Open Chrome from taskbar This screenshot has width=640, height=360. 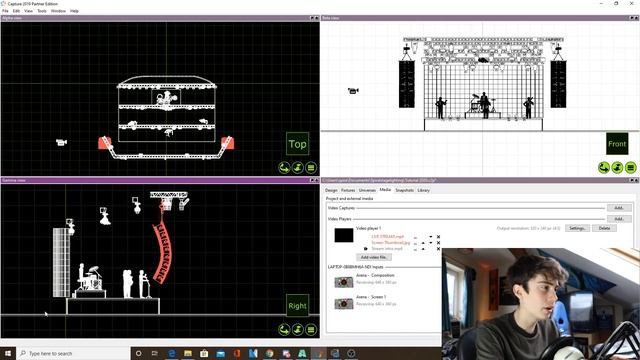(269, 353)
